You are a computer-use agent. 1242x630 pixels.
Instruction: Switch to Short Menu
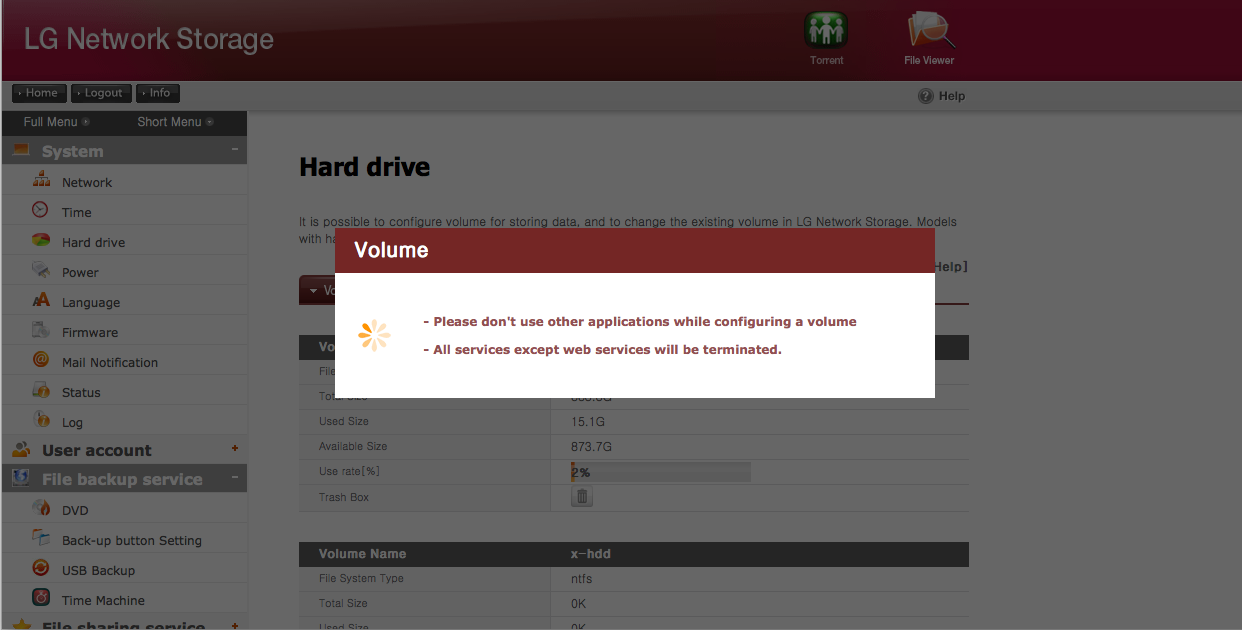[x=175, y=122]
